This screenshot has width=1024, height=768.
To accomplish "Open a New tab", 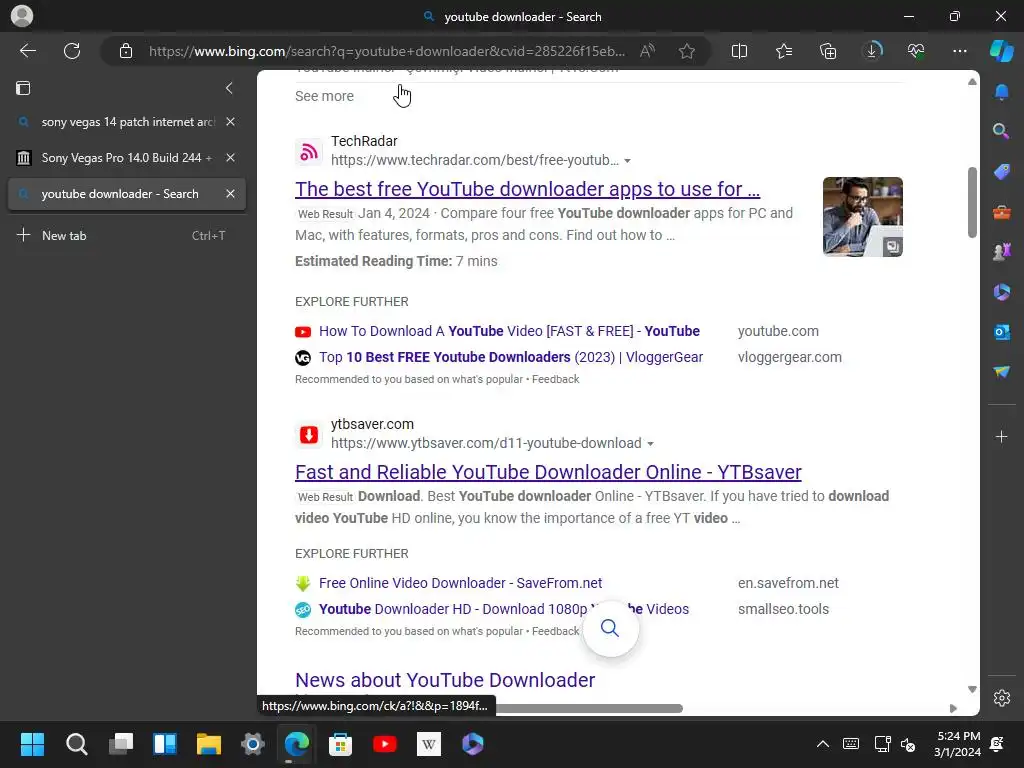I will 127,236.
